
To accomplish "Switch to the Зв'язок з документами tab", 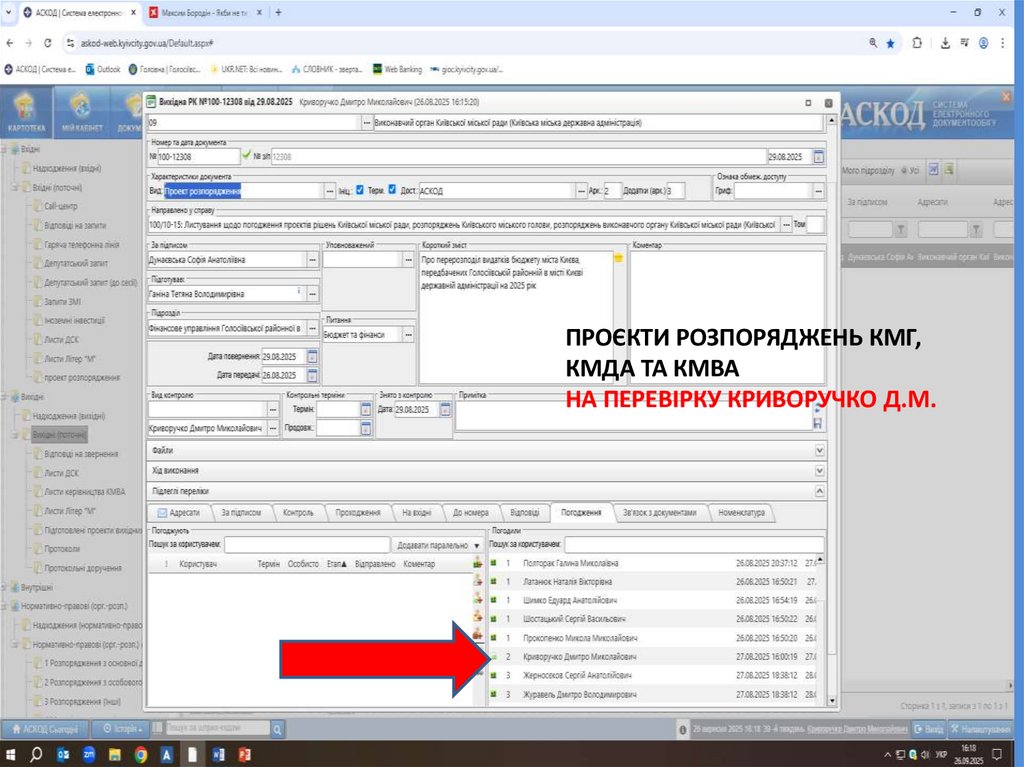I will pos(660,513).
